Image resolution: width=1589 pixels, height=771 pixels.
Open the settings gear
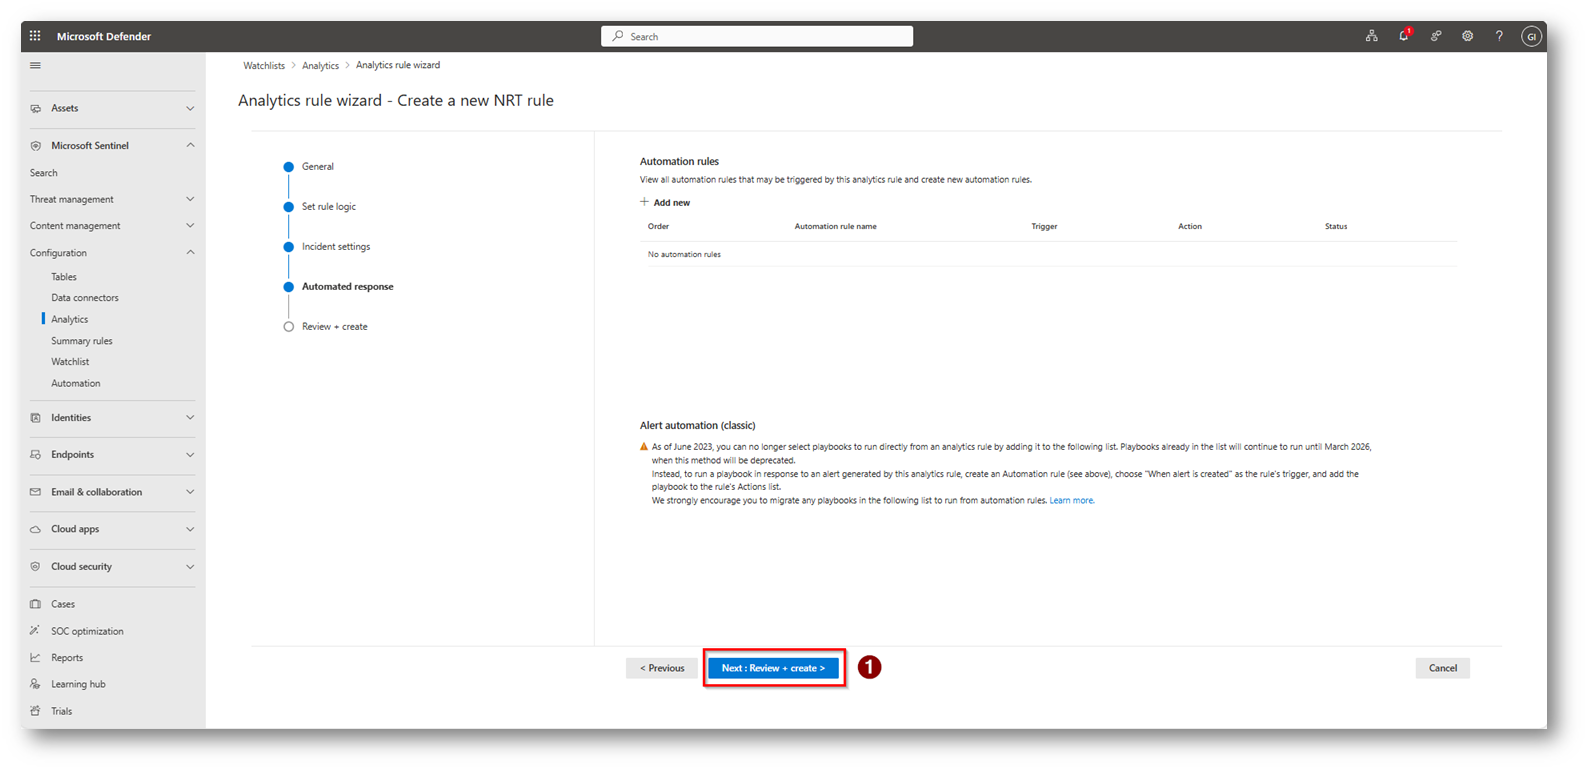click(1467, 36)
